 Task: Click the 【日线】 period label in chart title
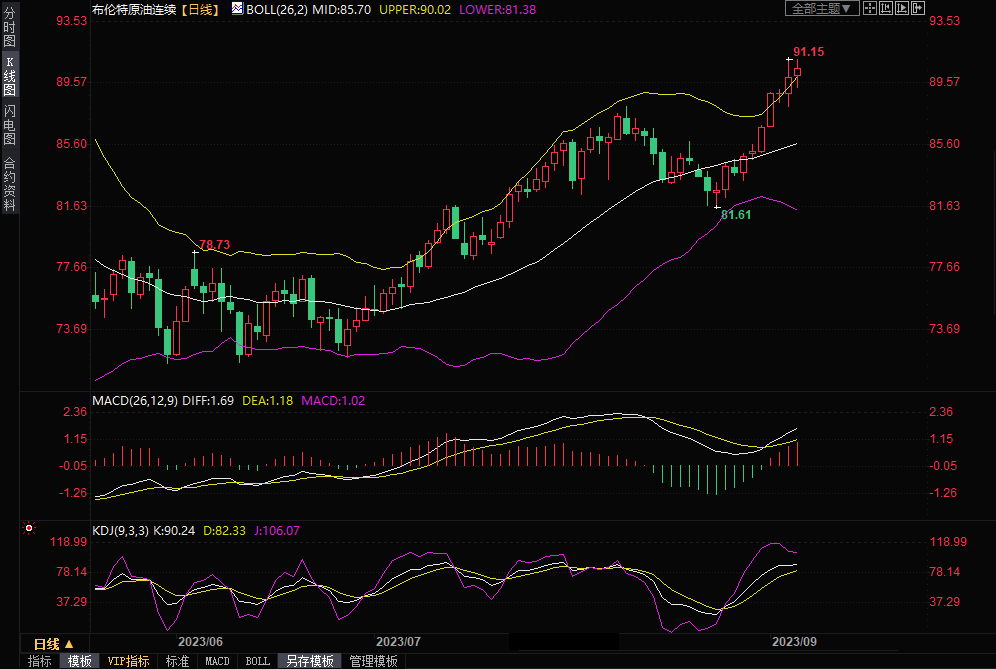click(199, 9)
